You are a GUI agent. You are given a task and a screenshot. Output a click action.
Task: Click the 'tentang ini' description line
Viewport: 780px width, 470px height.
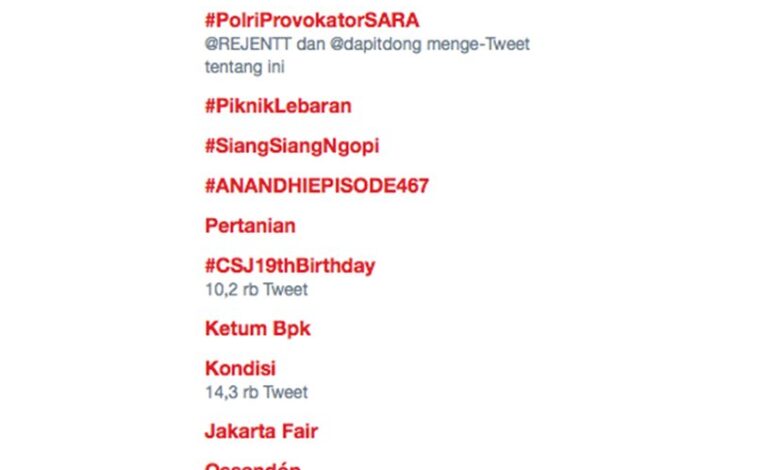tap(244, 67)
